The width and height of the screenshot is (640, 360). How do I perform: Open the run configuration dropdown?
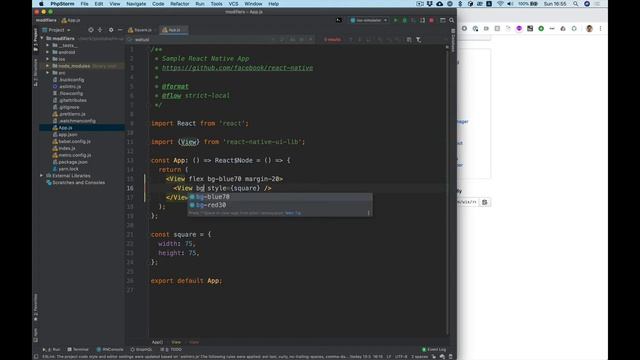pyautogui.click(x=369, y=20)
